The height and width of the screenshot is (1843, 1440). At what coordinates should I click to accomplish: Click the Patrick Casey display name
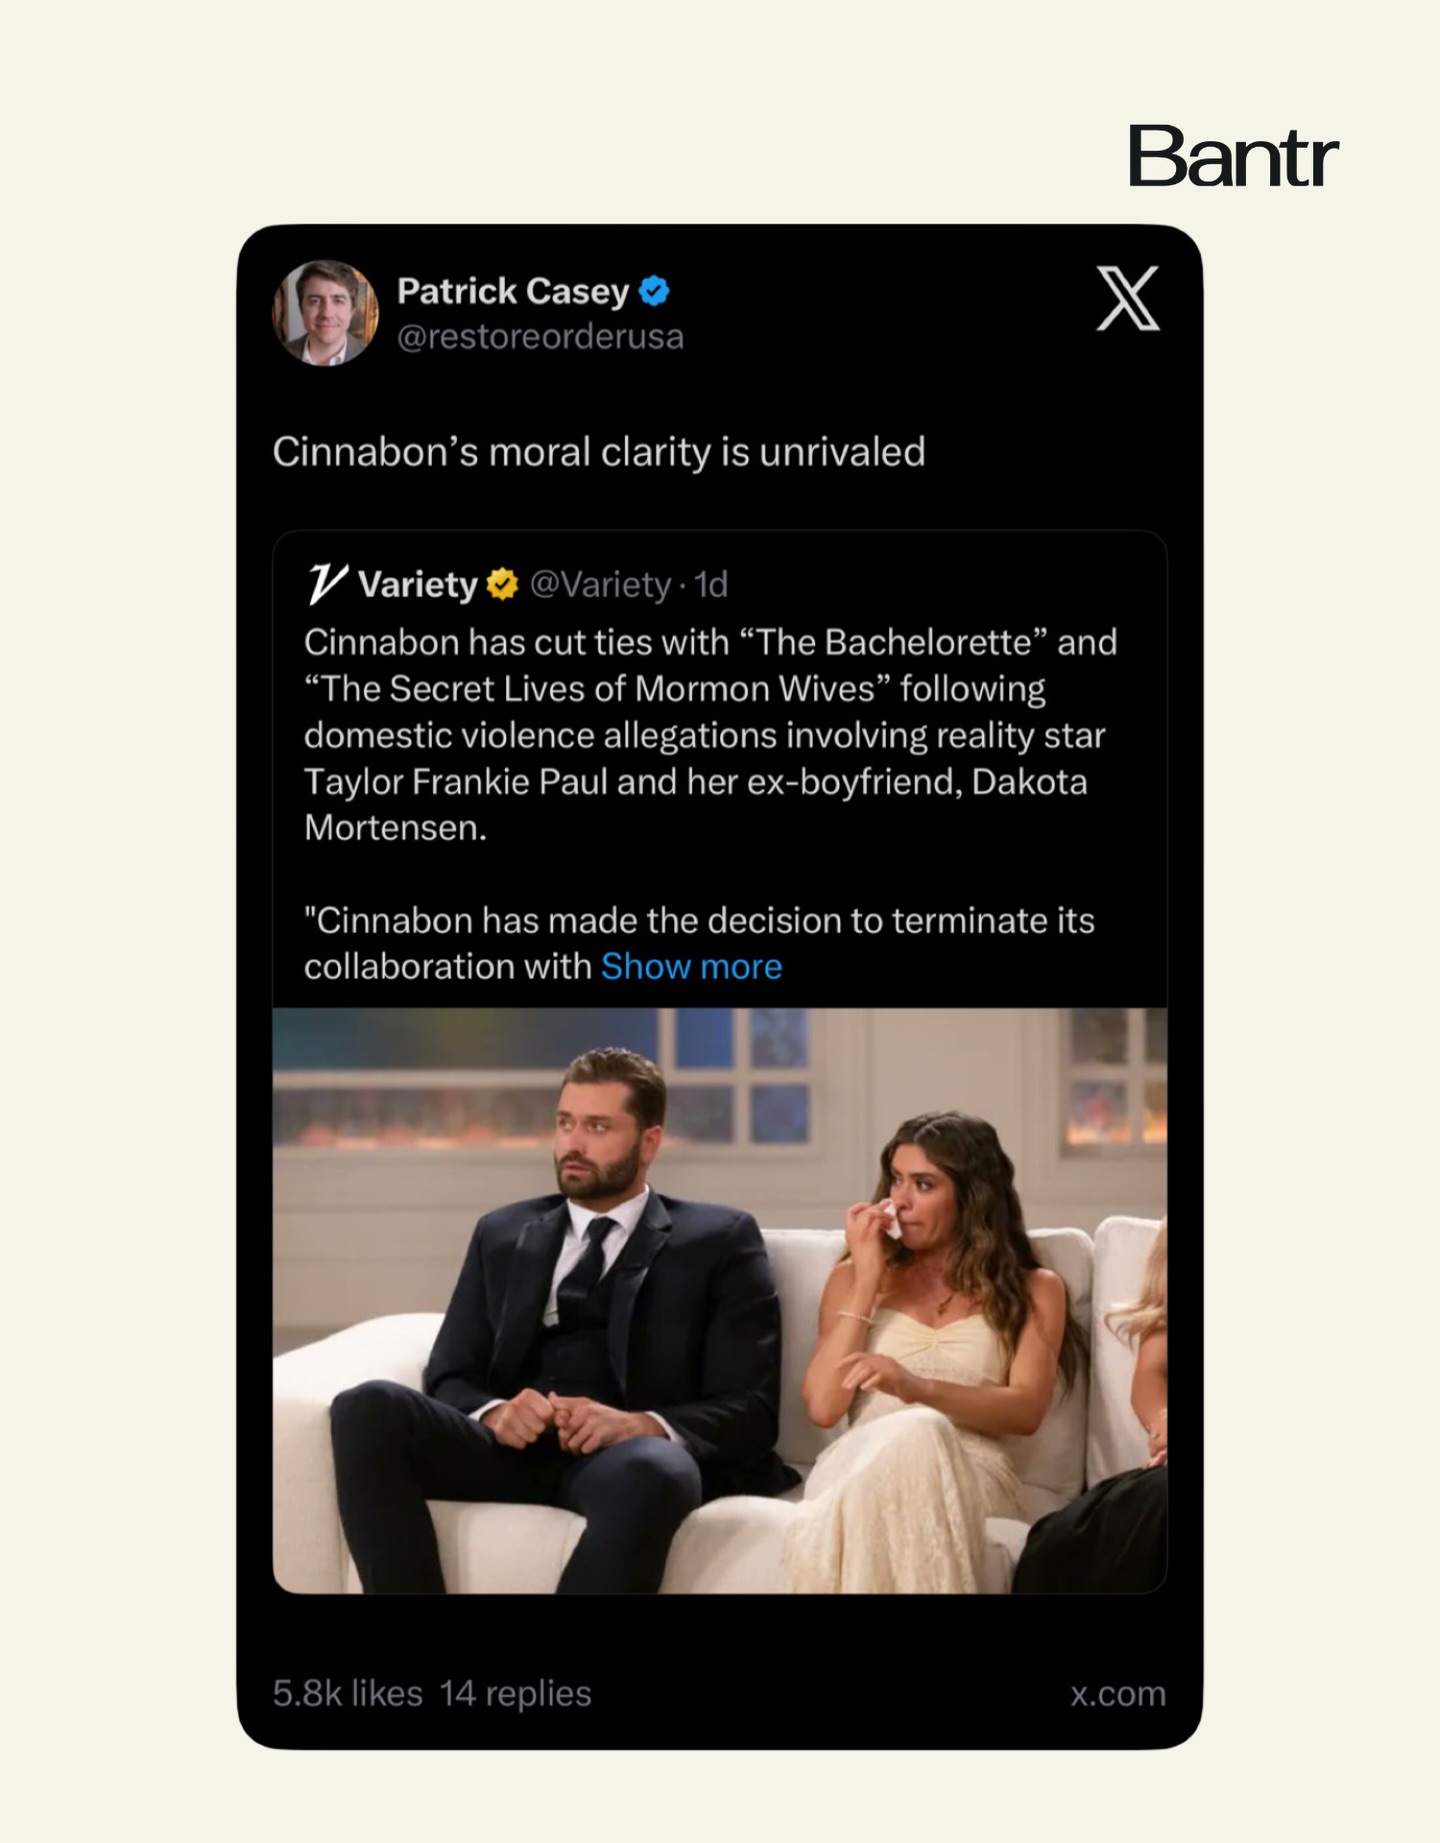tap(512, 291)
